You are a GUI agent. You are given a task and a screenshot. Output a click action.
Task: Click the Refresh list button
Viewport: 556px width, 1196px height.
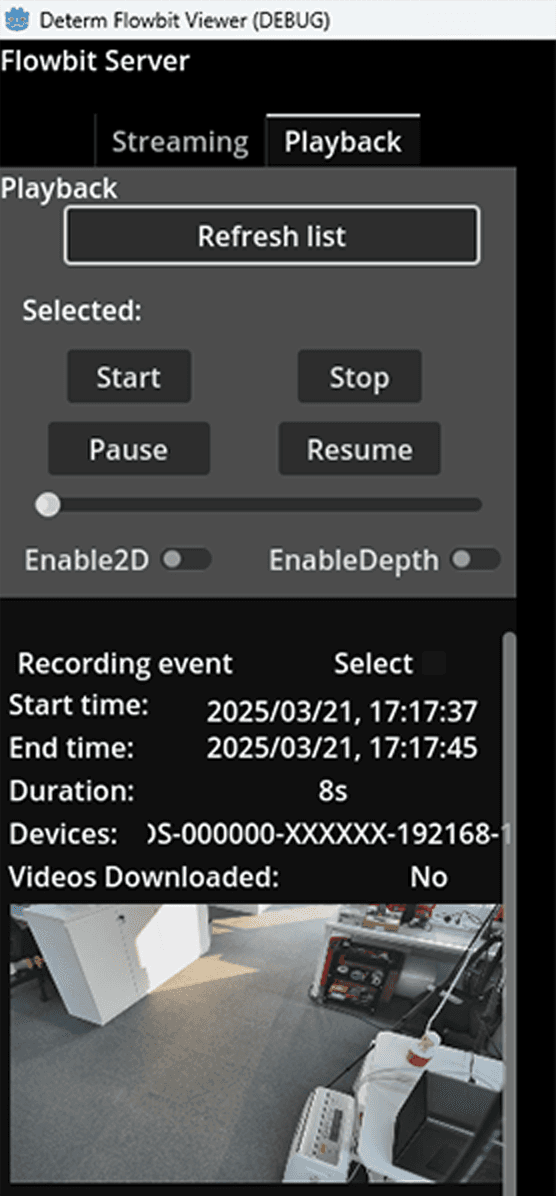(x=272, y=236)
